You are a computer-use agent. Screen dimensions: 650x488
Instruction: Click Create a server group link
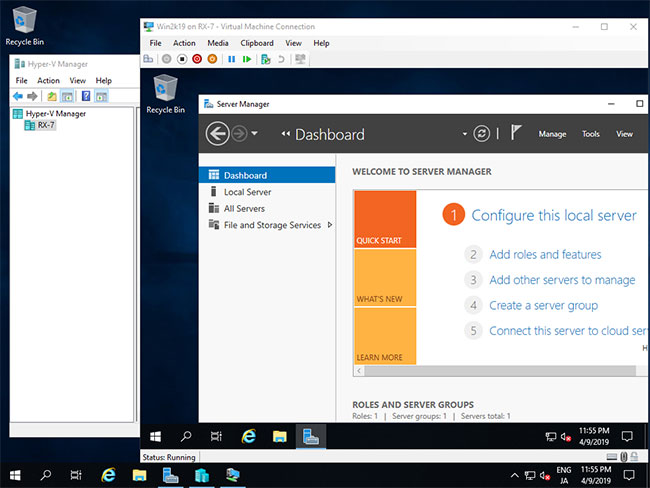point(543,306)
